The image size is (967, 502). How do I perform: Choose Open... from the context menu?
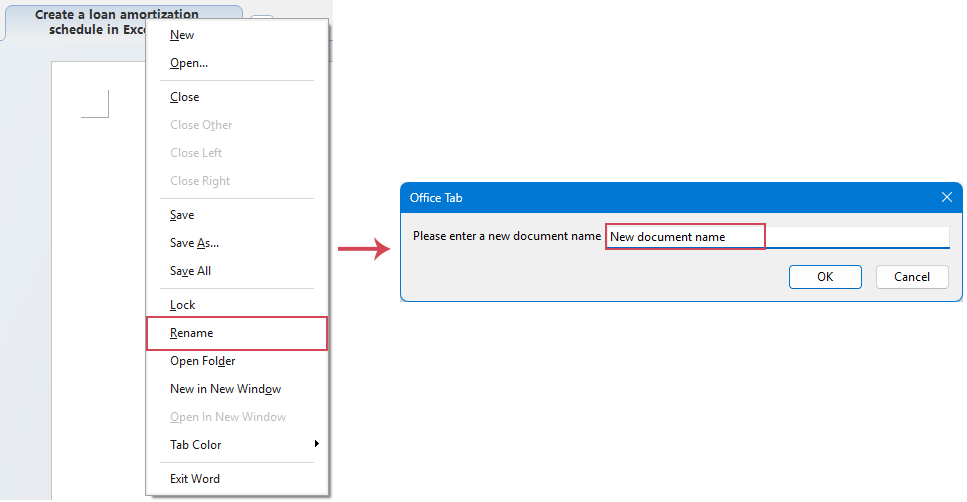coord(189,63)
